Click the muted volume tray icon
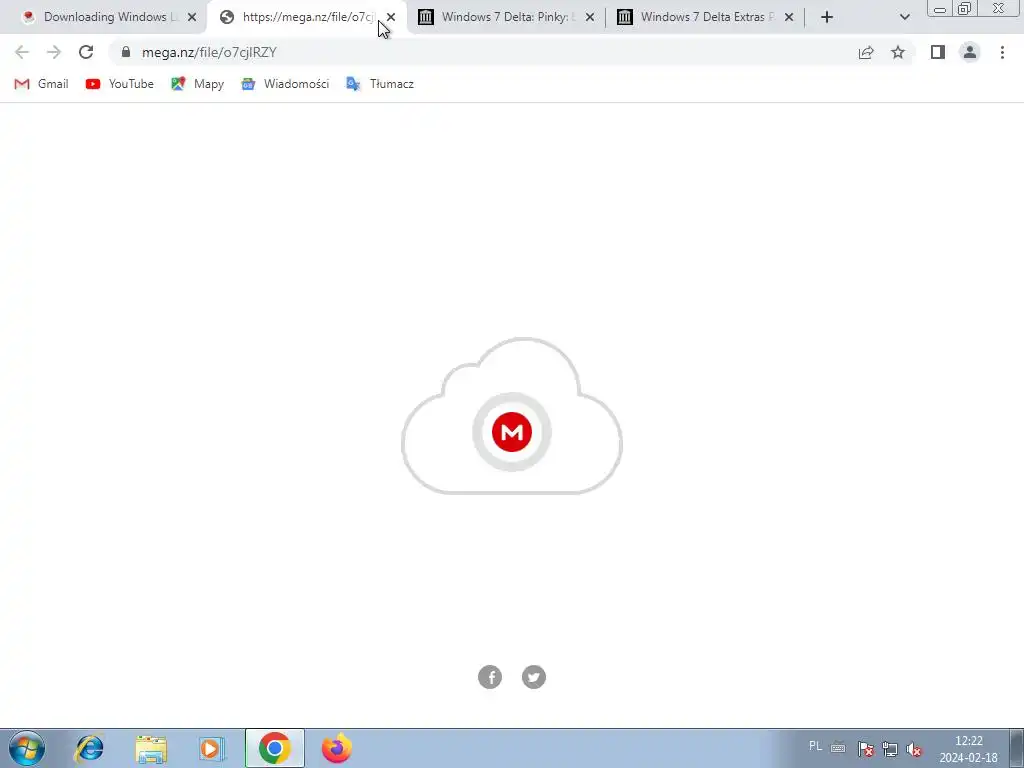 915,749
